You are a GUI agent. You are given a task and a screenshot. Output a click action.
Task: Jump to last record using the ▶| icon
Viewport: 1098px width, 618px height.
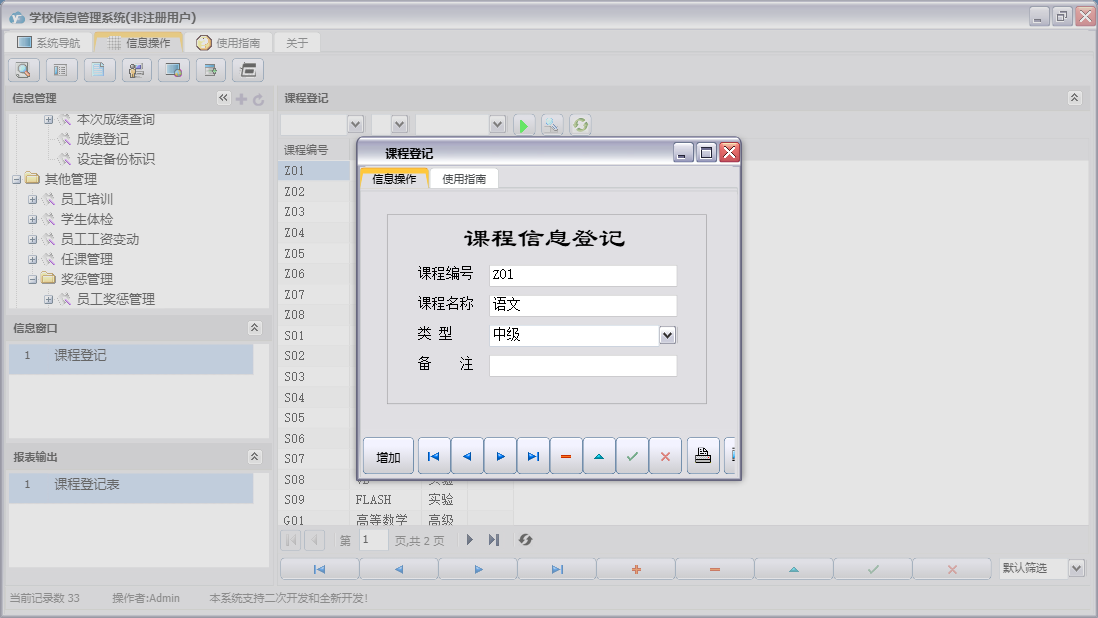point(533,456)
